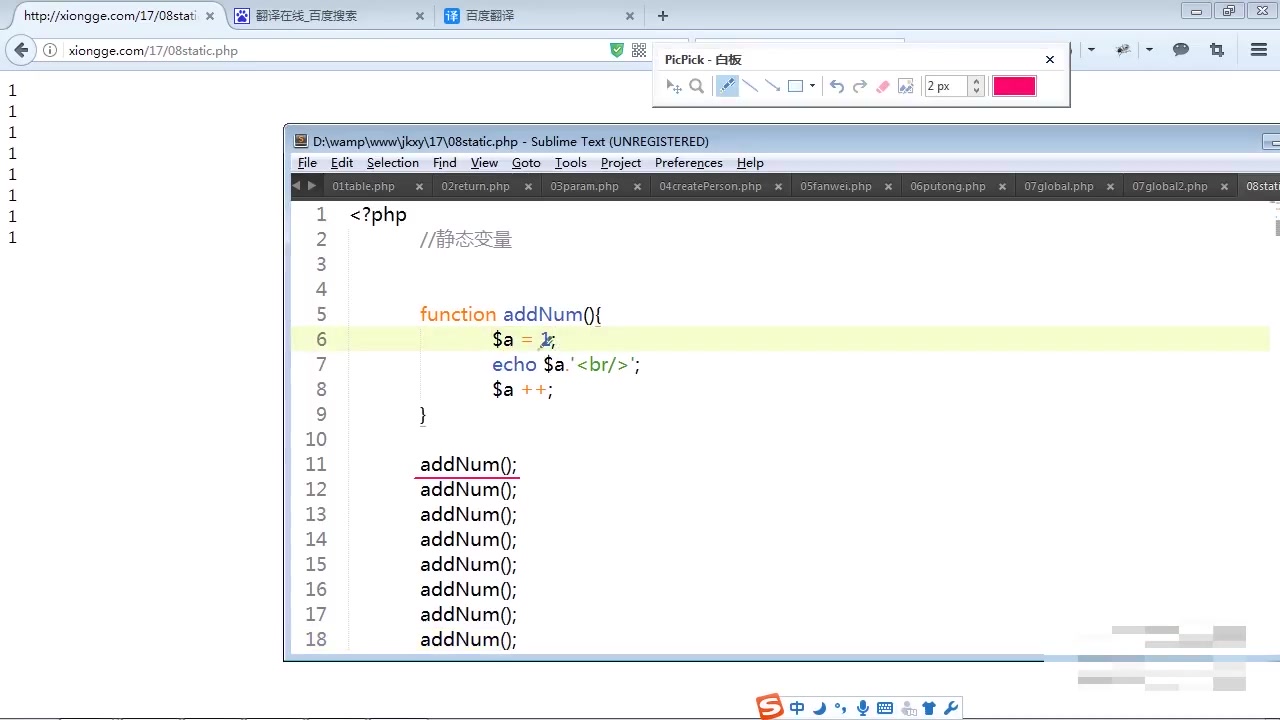Select the pink eraser tool in PicPick

click(x=883, y=86)
